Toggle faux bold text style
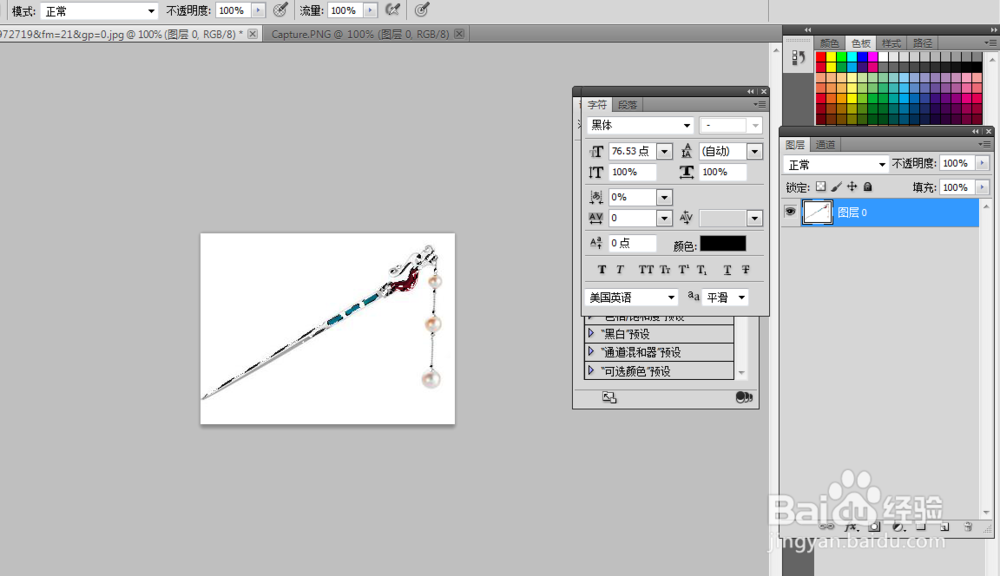Image resolution: width=1000 pixels, height=576 pixels. click(x=601, y=270)
